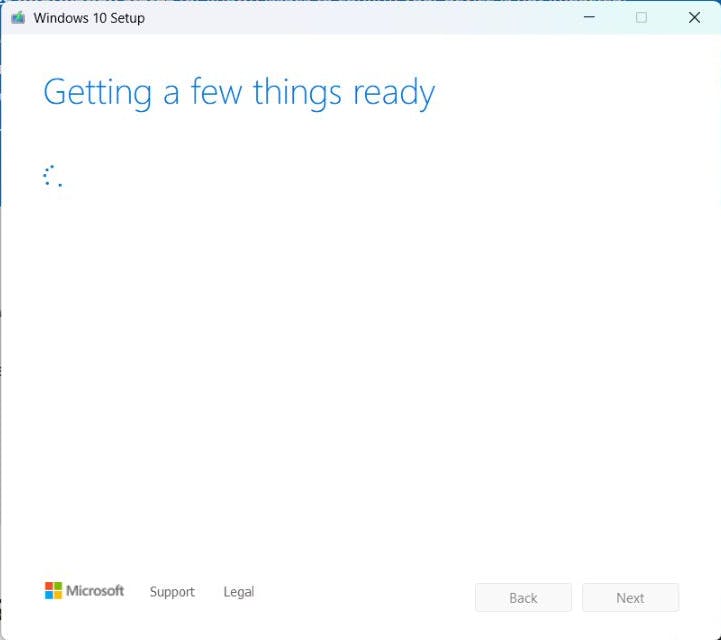Click the Windows 10 Setup title bar icon

tap(18, 18)
